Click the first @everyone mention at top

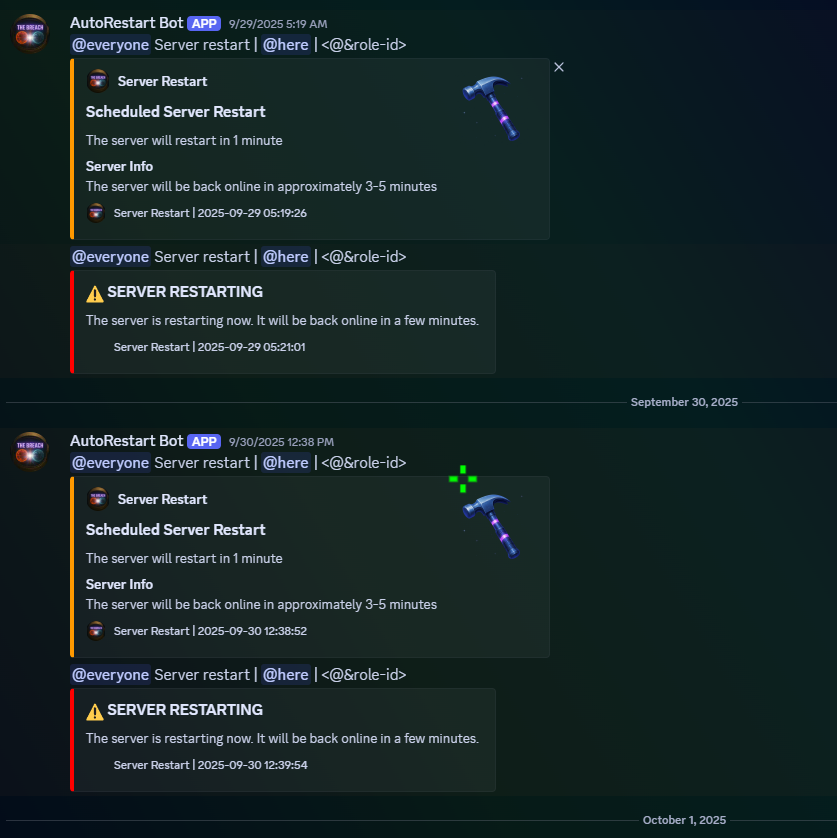click(x=111, y=45)
